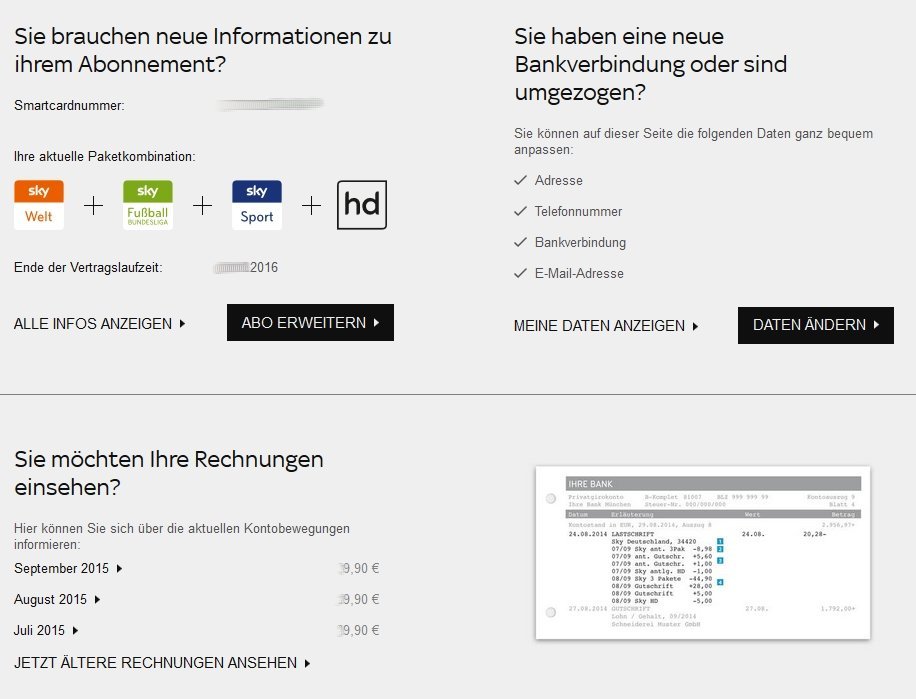Image resolution: width=916 pixels, height=699 pixels.
Task: Click JETZT ÄLTERE RECHNUNGEN ANSEHEN
Action: coord(162,663)
